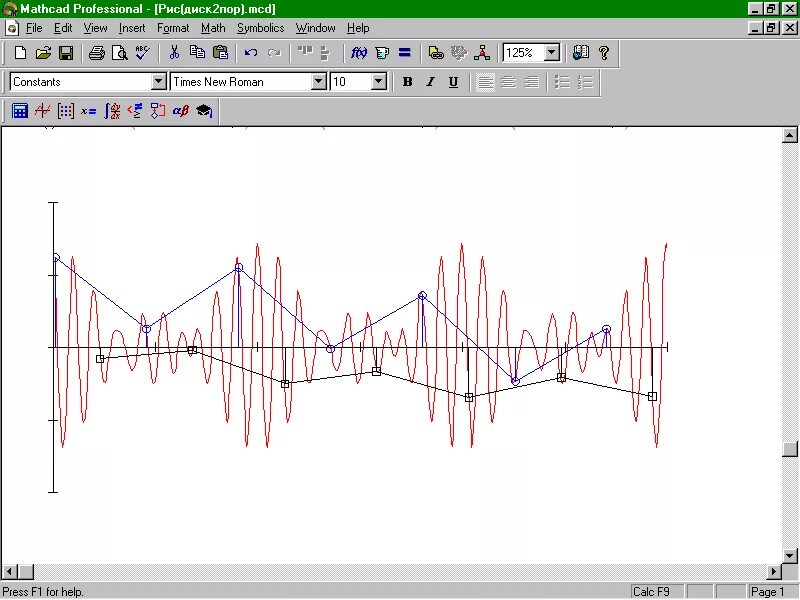Open the File menu
800x600 pixels.
tap(34, 28)
